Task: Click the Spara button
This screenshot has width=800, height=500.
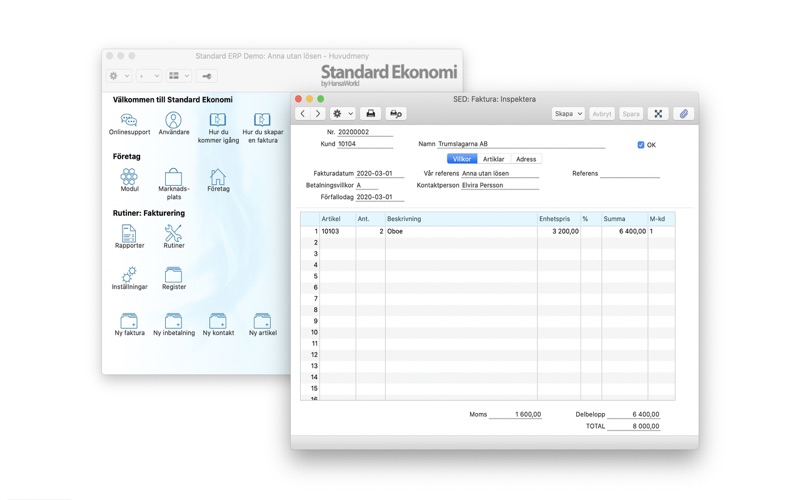Action: click(x=631, y=114)
